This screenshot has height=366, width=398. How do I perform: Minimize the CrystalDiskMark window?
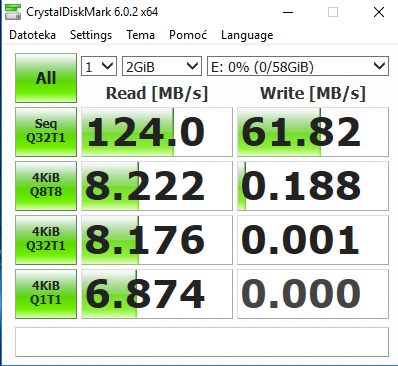(288, 12)
